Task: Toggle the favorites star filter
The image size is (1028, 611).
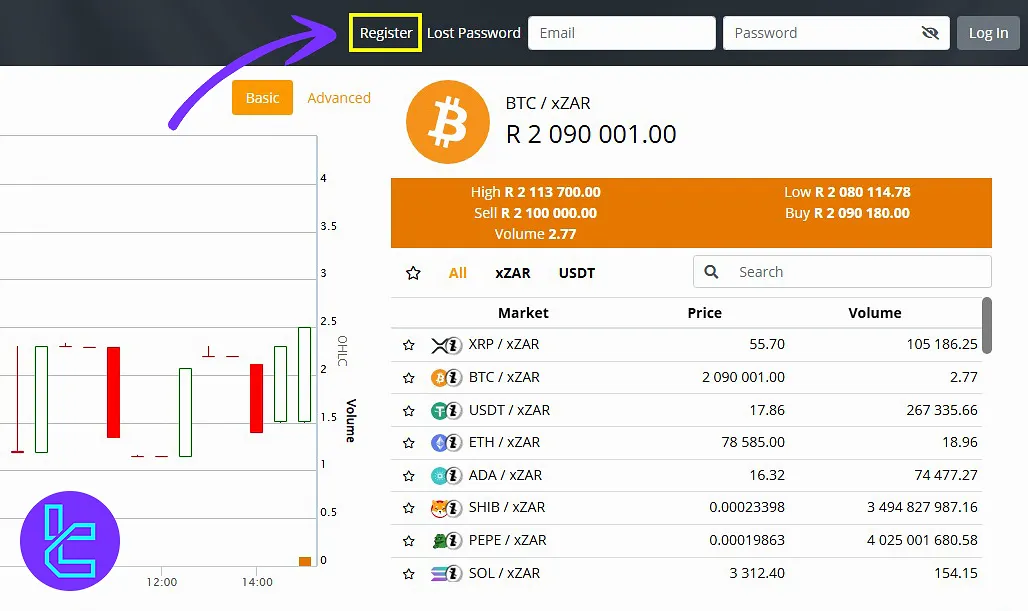Action: 413,273
